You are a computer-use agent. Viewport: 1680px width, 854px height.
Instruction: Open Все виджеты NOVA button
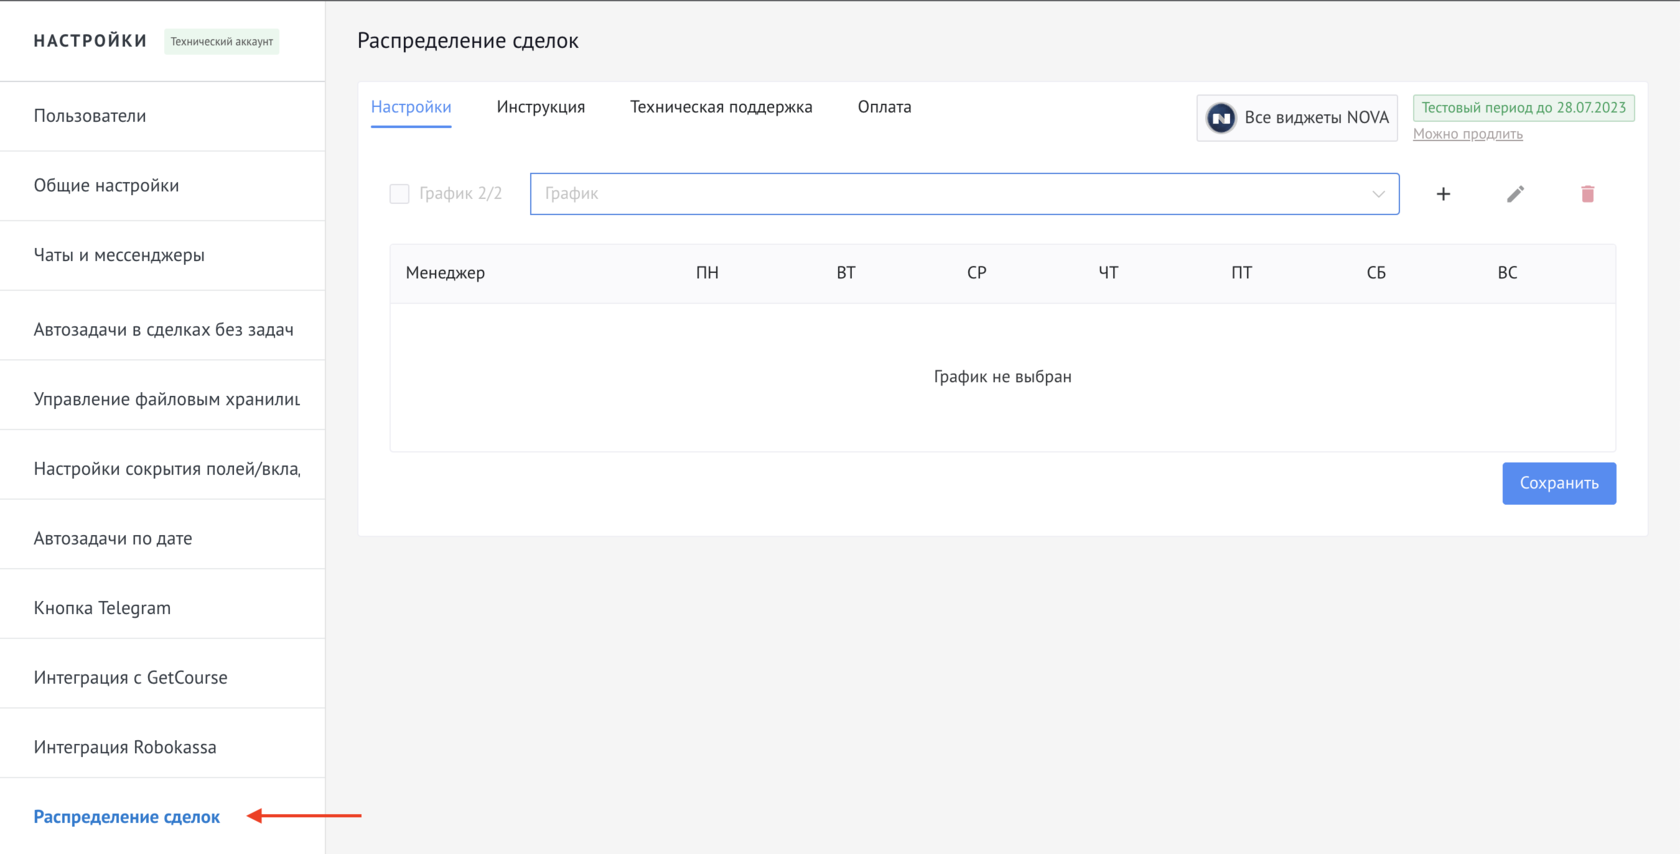tap(1297, 118)
